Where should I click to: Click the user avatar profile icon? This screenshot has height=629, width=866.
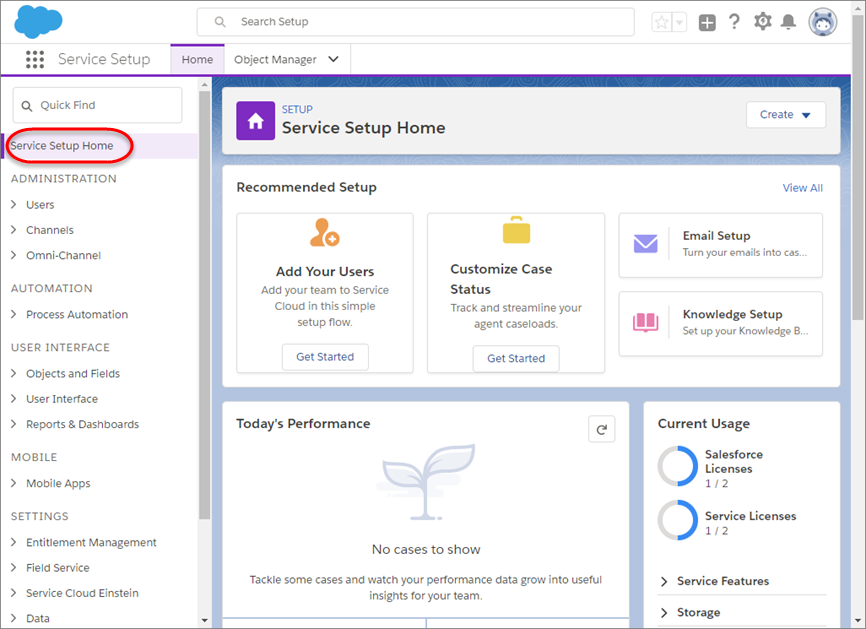point(823,22)
